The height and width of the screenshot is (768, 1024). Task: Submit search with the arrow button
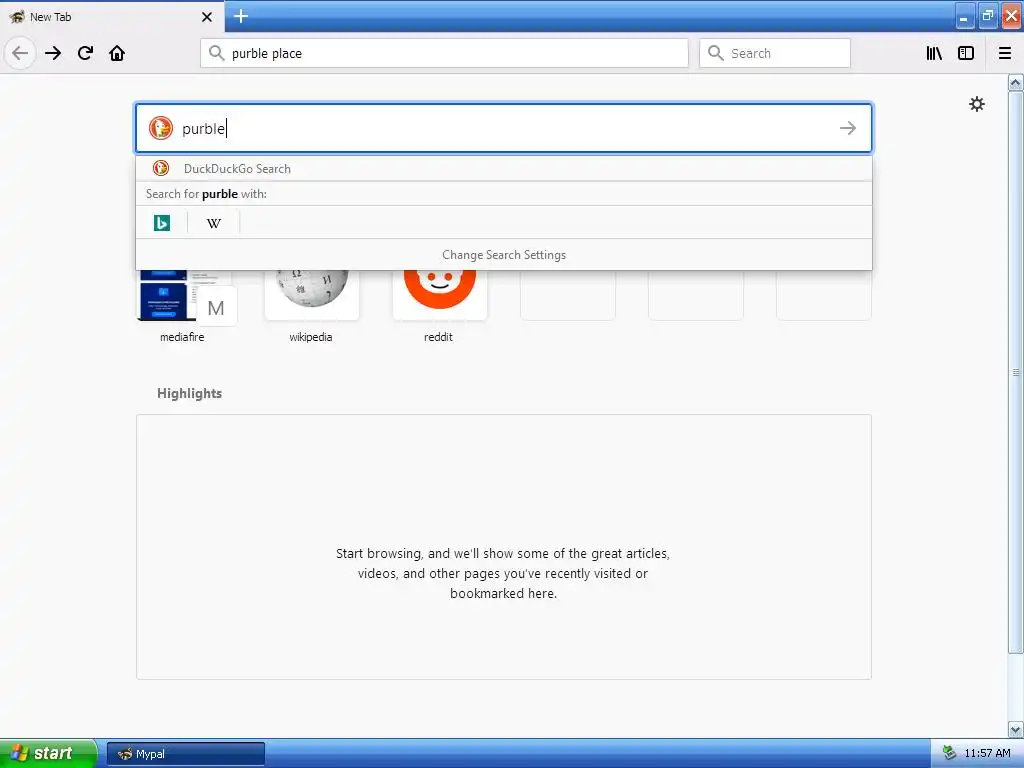coord(848,128)
